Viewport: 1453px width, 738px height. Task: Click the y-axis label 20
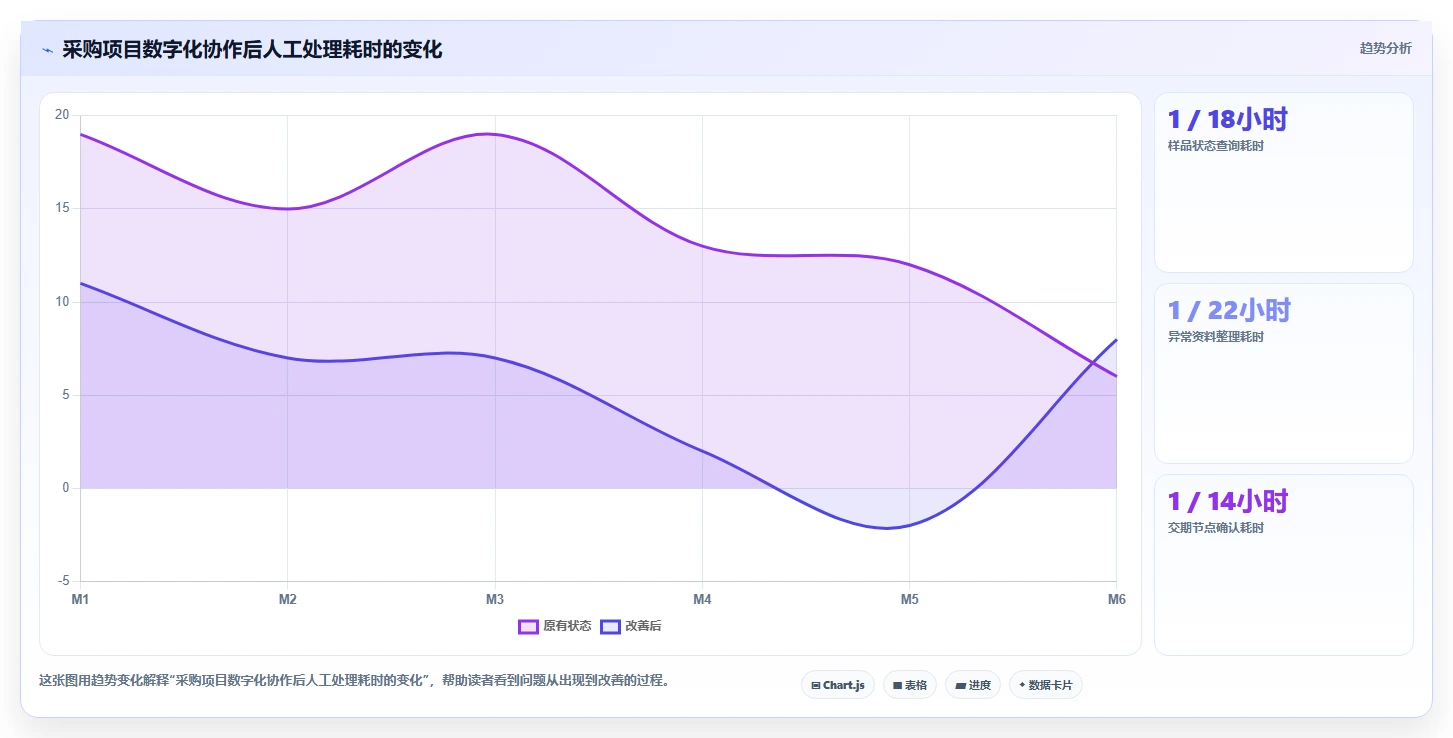click(x=62, y=115)
